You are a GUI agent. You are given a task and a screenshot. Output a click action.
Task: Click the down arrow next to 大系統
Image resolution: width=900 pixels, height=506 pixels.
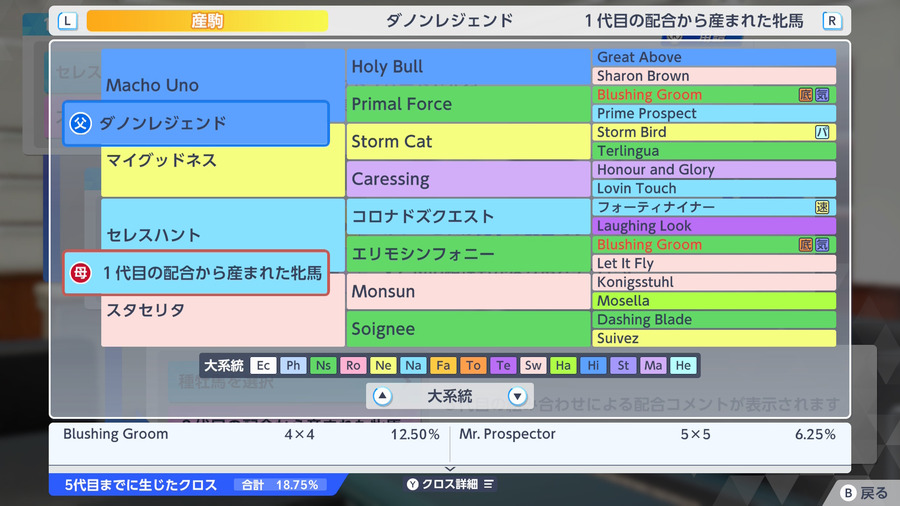click(x=517, y=396)
